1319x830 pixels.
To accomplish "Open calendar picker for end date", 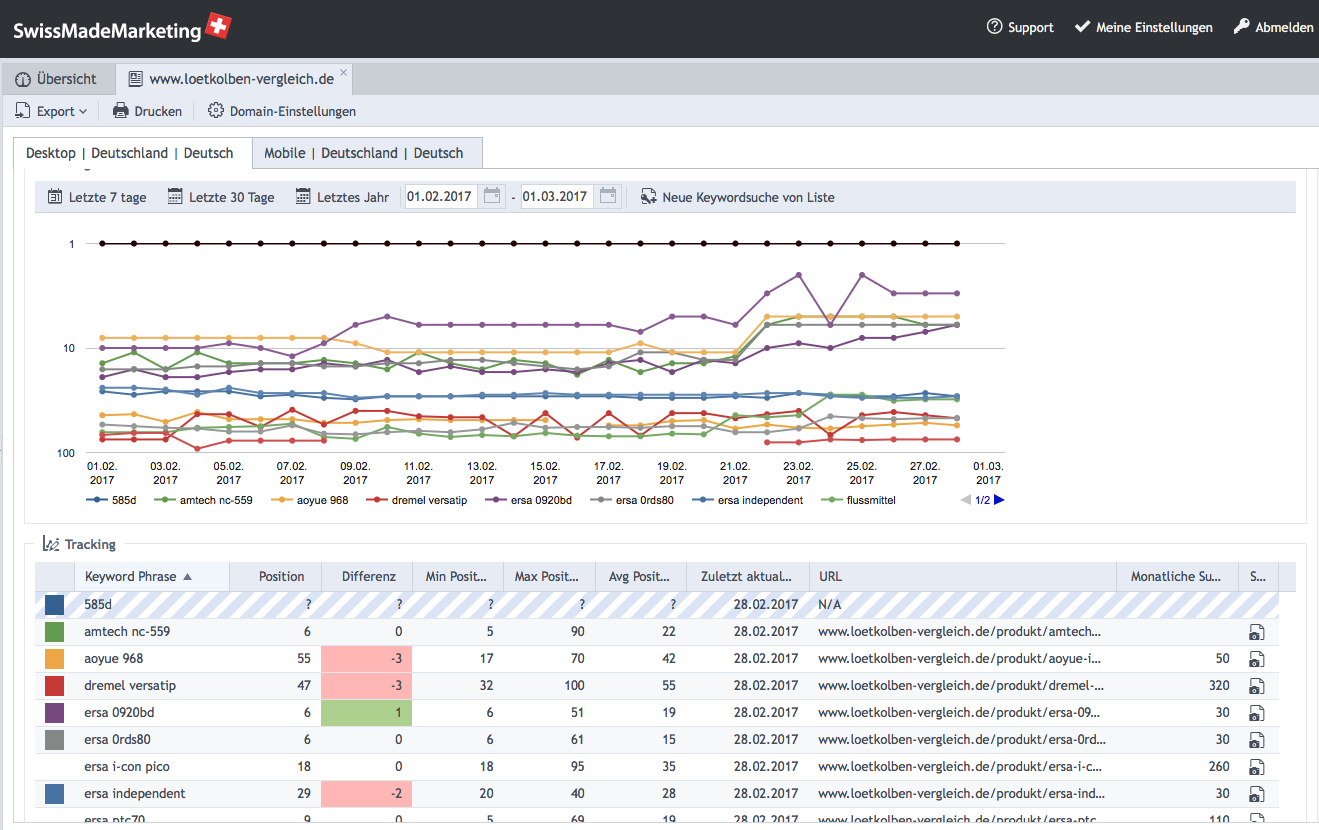I will coord(608,196).
